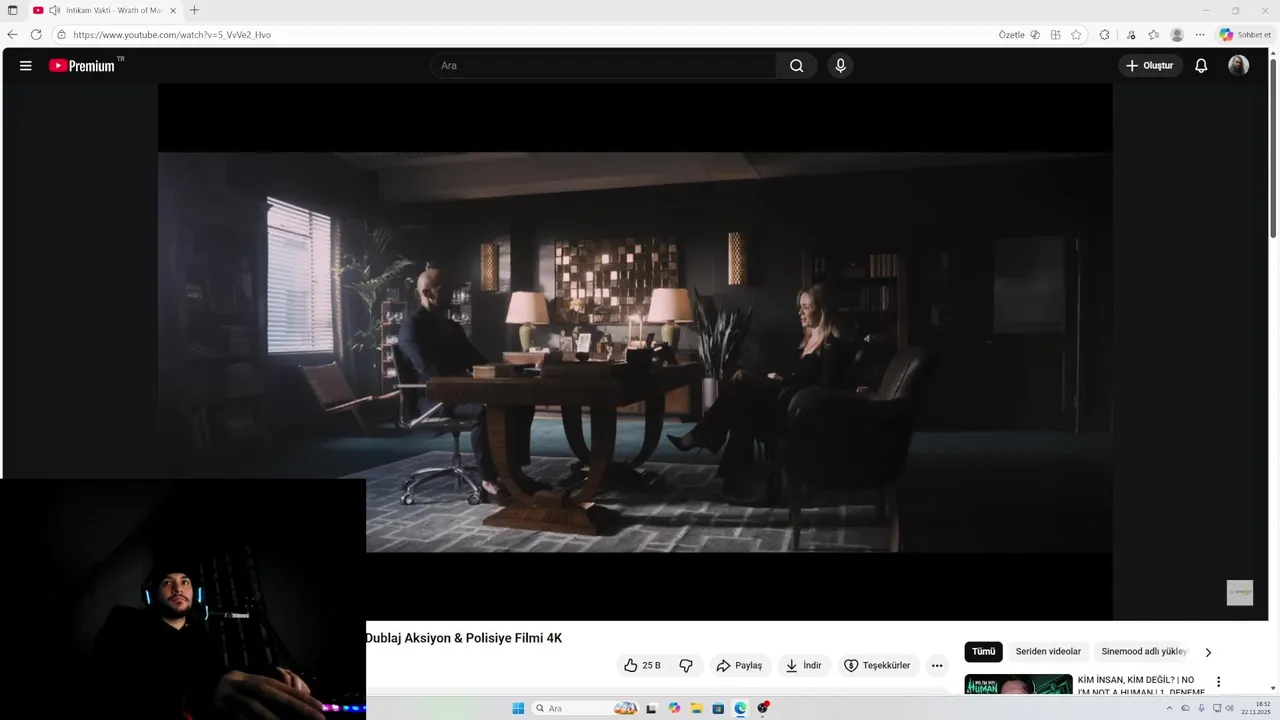Reload the page with refresh icon

[36, 35]
